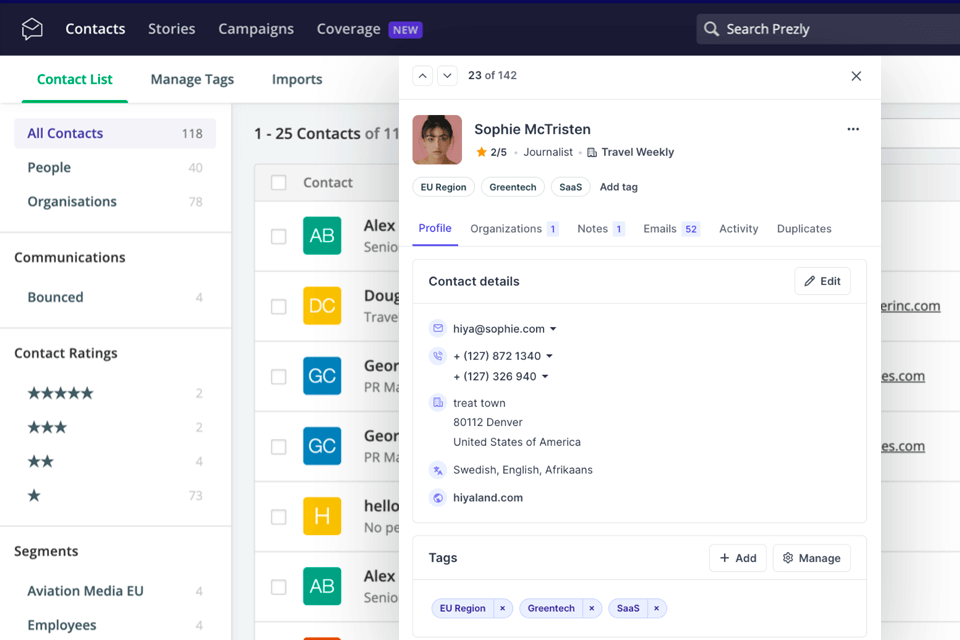Open the Duplicates tab in the panel
960x640 pixels.
point(804,228)
